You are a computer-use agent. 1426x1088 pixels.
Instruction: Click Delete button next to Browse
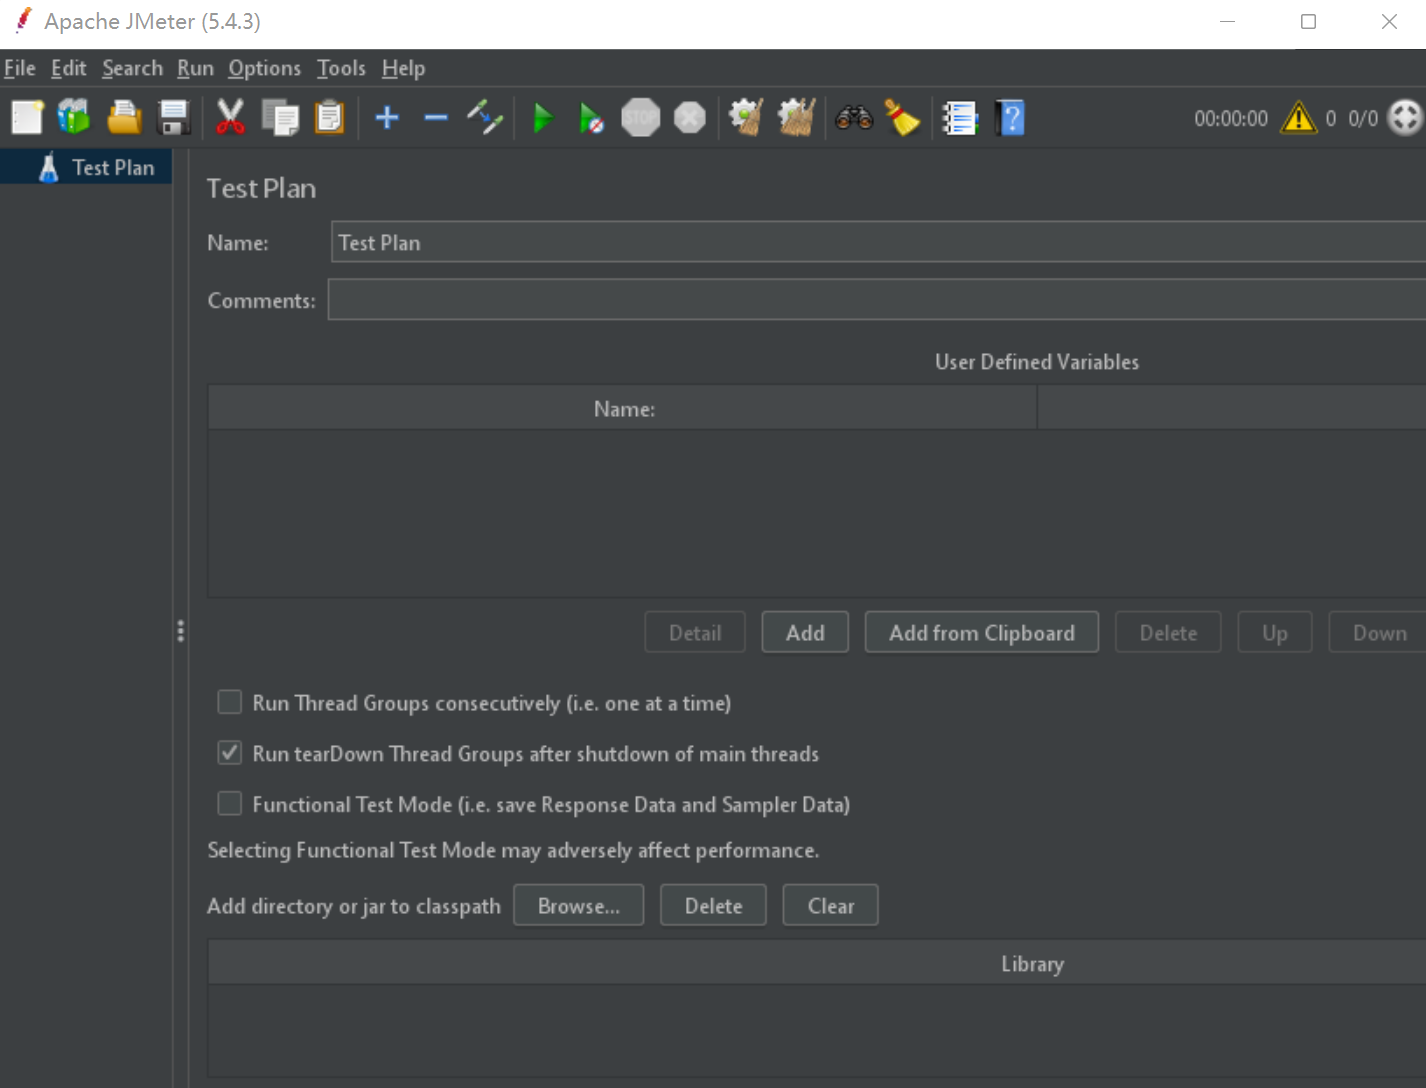pos(713,905)
